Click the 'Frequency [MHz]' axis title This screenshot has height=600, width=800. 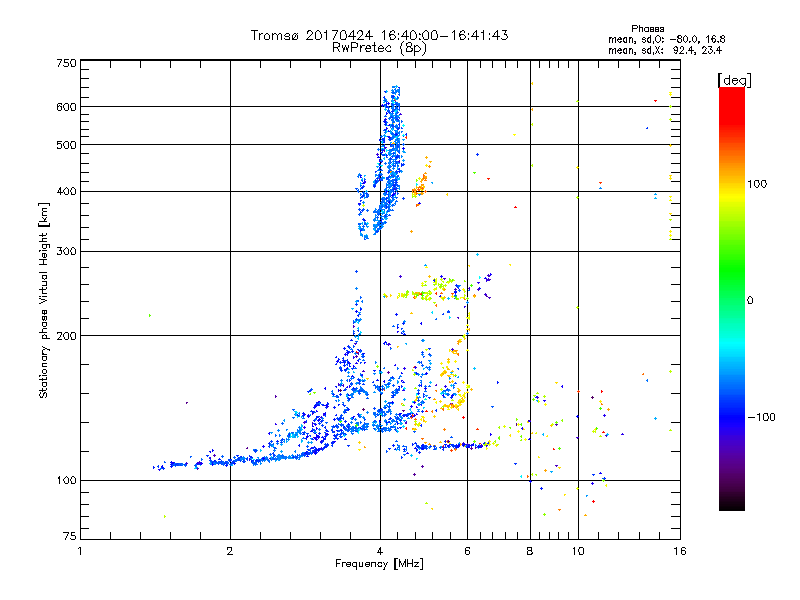click(x=379, y=564)
